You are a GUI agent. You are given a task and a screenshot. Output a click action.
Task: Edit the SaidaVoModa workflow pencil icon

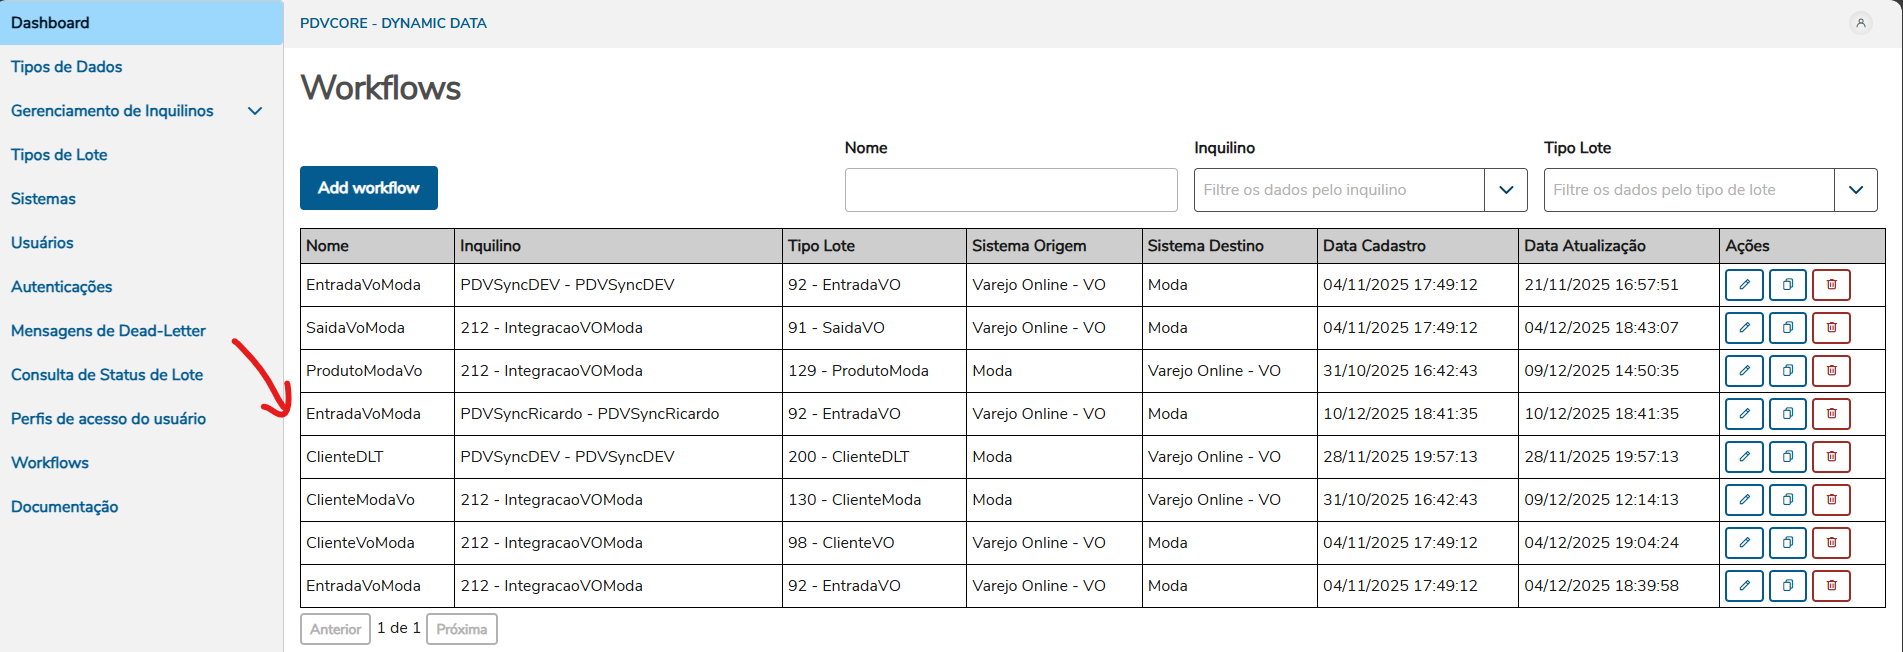pos(1744,328)
